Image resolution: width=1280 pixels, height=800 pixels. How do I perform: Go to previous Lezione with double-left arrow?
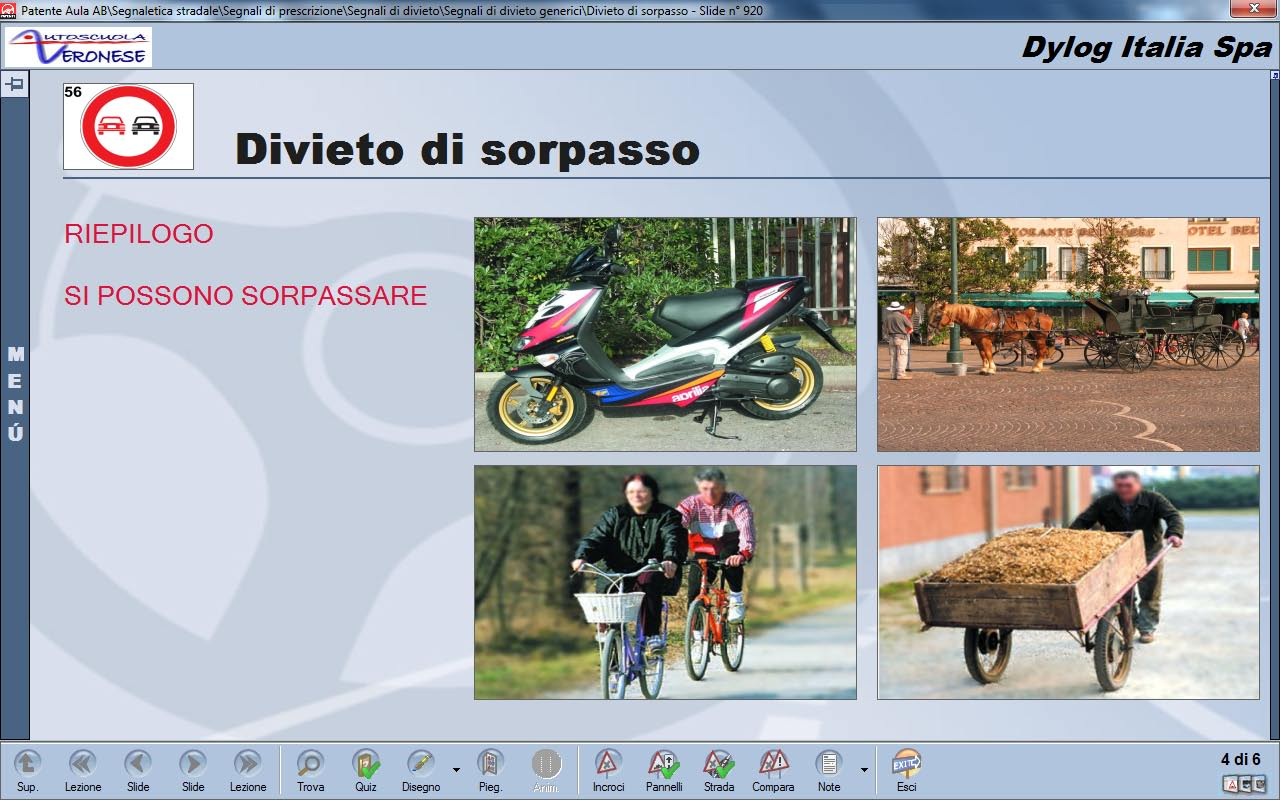point(83,770)
